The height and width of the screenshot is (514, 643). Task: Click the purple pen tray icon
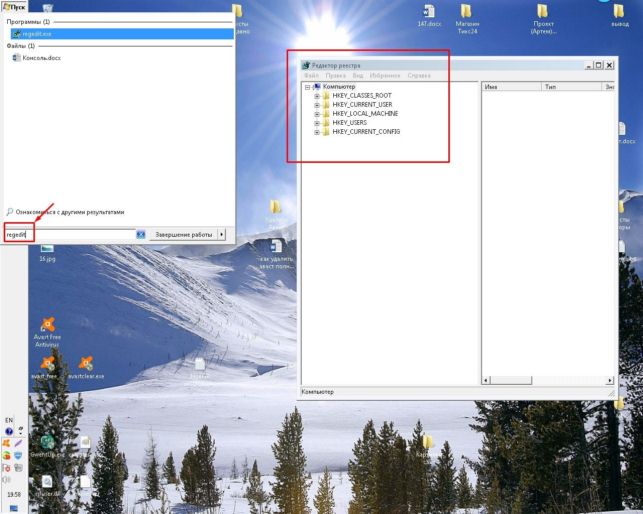tap(18, 443)
